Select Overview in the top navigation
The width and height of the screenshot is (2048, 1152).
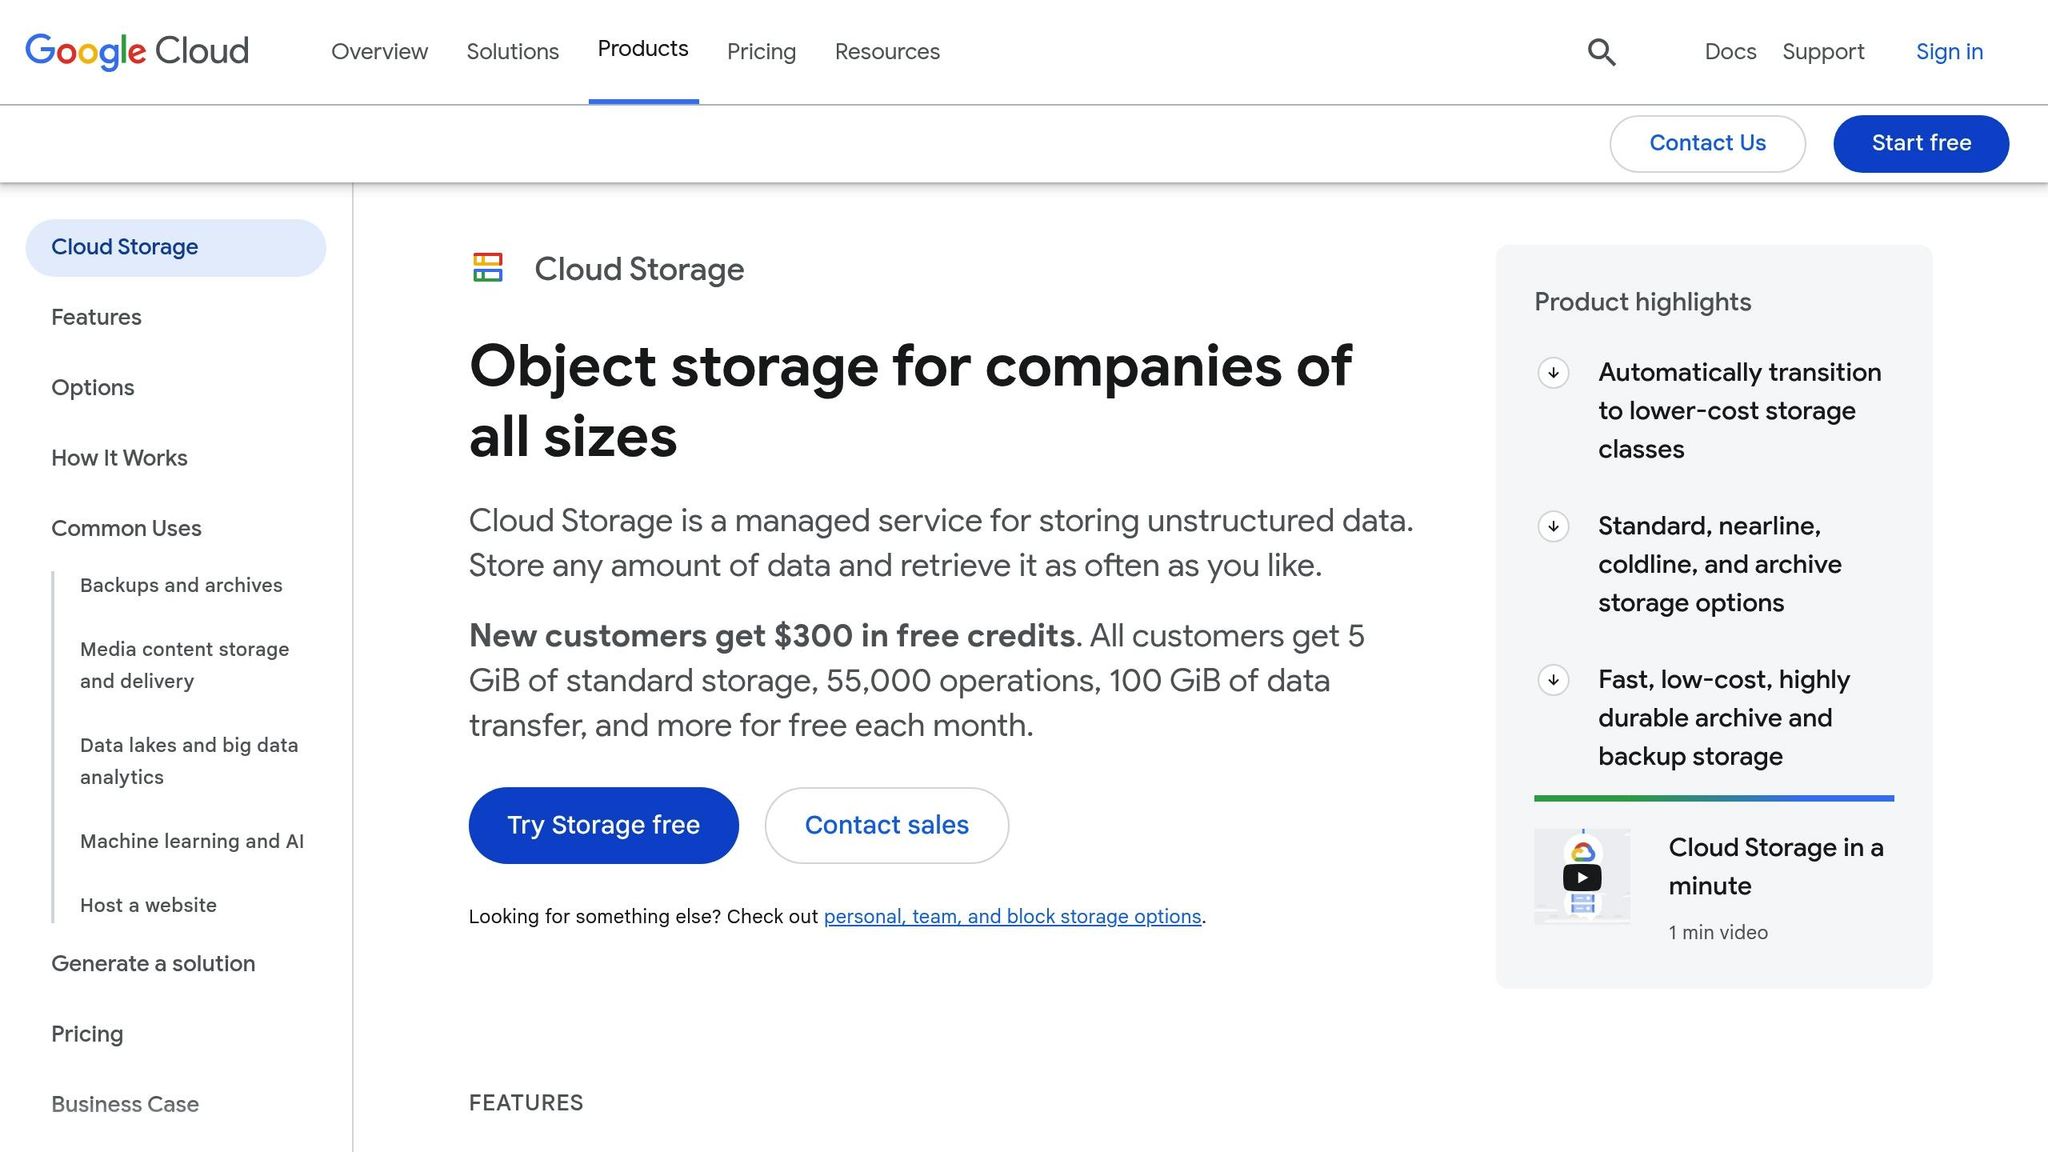[x=380, y=51]
